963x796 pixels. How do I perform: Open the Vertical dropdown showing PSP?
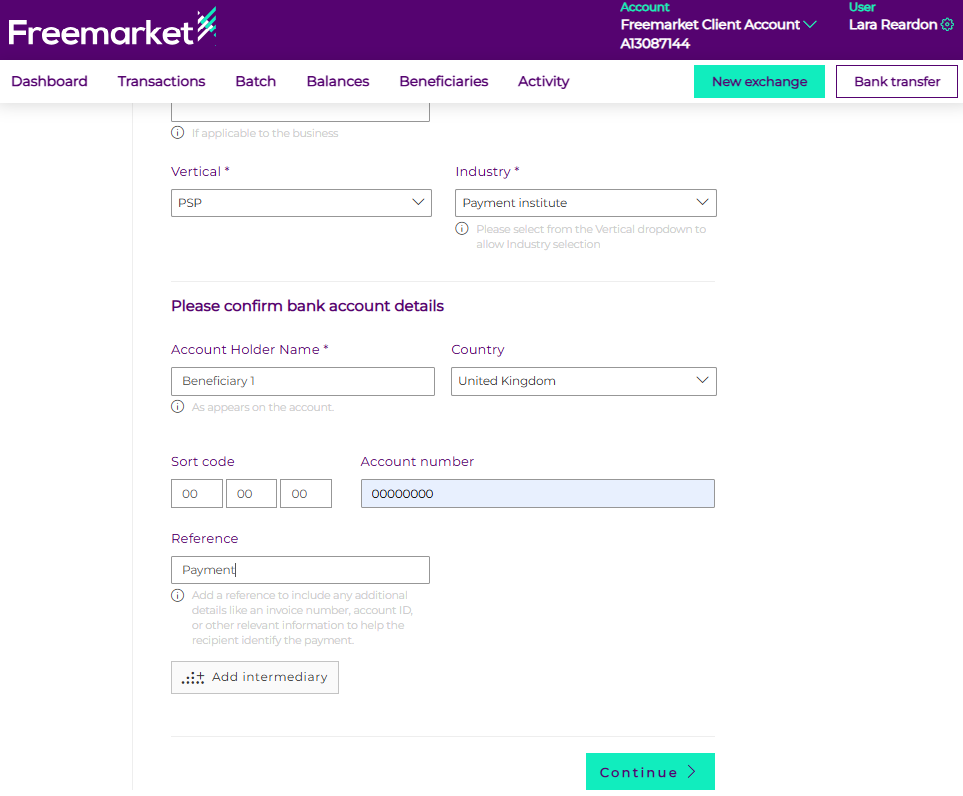tap(301, 203)
